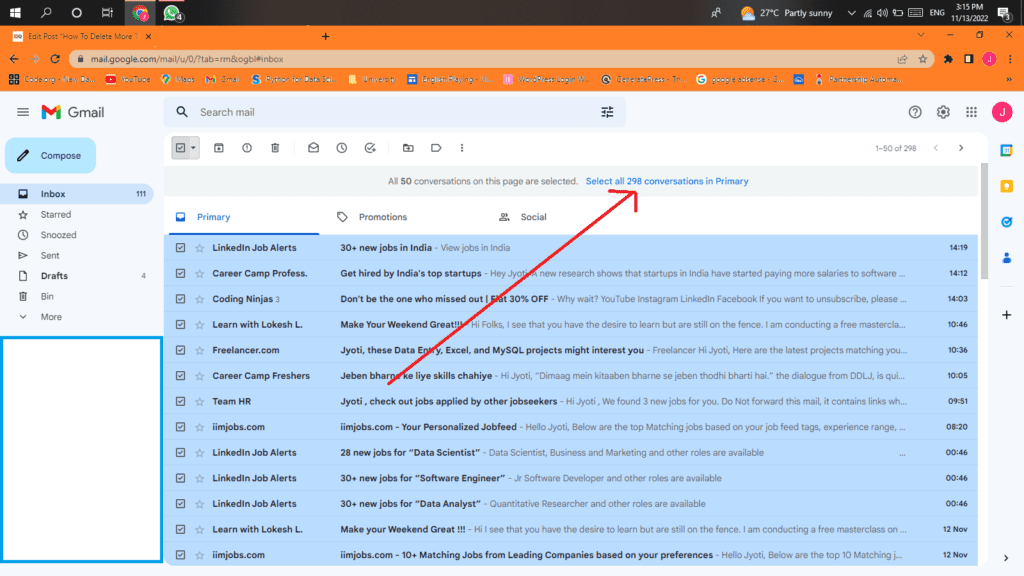Expand the system tray hidden icons
1024x576 pixels.
[851, 12]
